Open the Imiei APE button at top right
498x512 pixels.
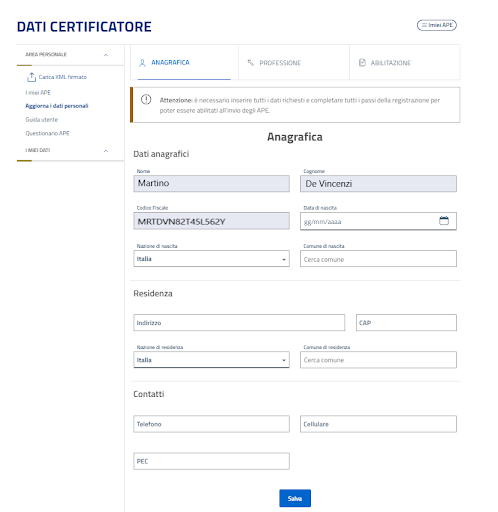coord(437,25)
